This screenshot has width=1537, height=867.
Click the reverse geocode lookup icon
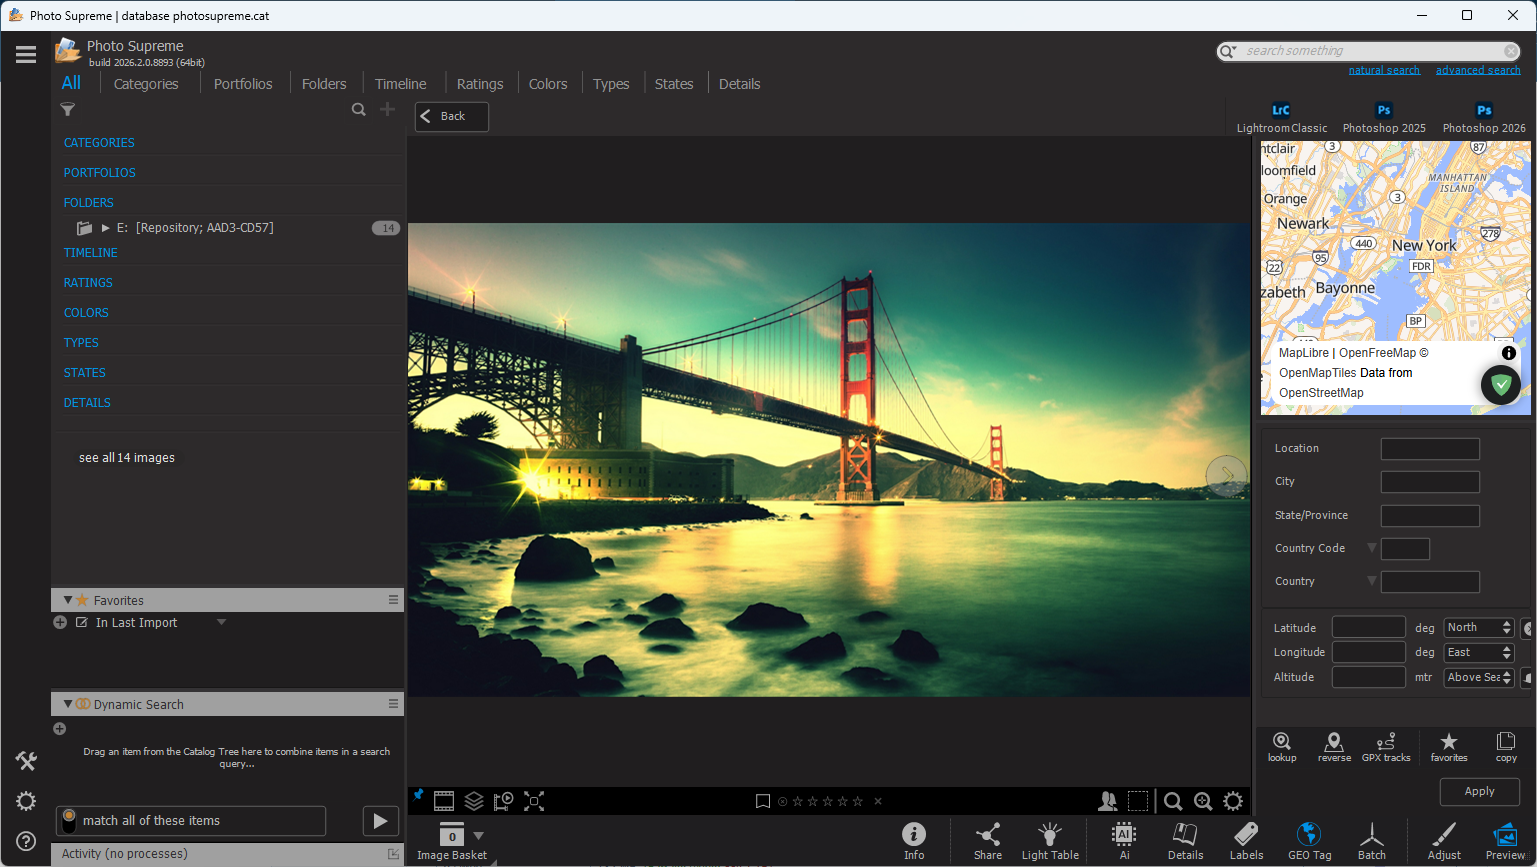pyautogui.click(x=1334, y=746)
